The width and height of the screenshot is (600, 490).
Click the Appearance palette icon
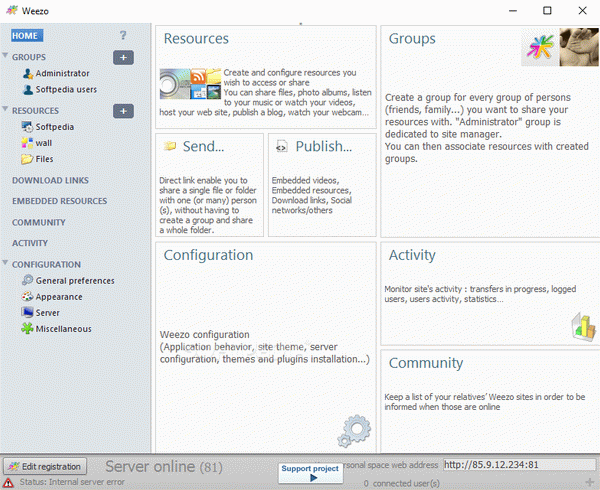pos(27,296)
